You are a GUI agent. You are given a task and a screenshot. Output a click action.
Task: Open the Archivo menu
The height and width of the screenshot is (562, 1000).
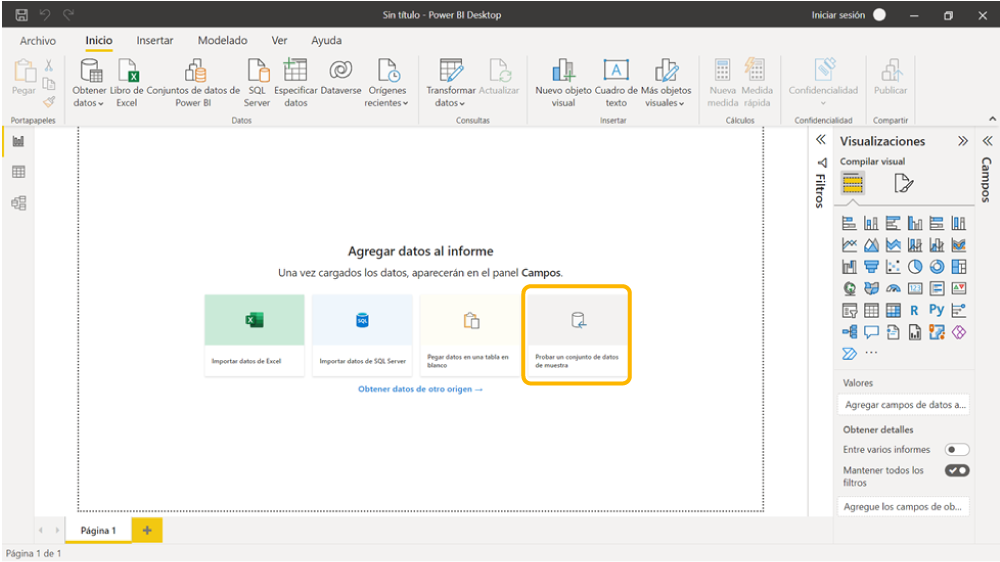coord(38,40)
